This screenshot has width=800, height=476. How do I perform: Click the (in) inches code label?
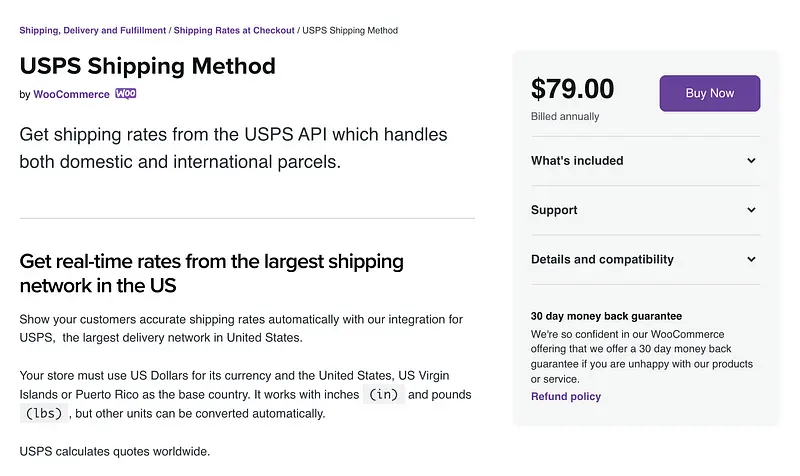pos(383,395)
